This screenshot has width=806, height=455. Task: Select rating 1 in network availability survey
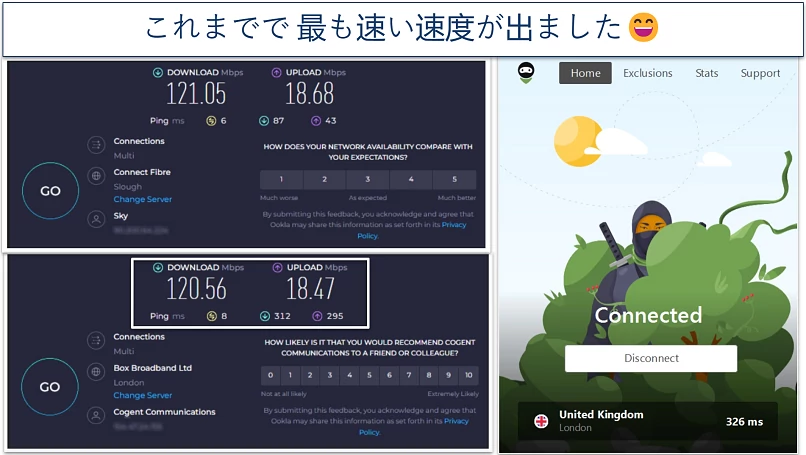pos(281,179)
